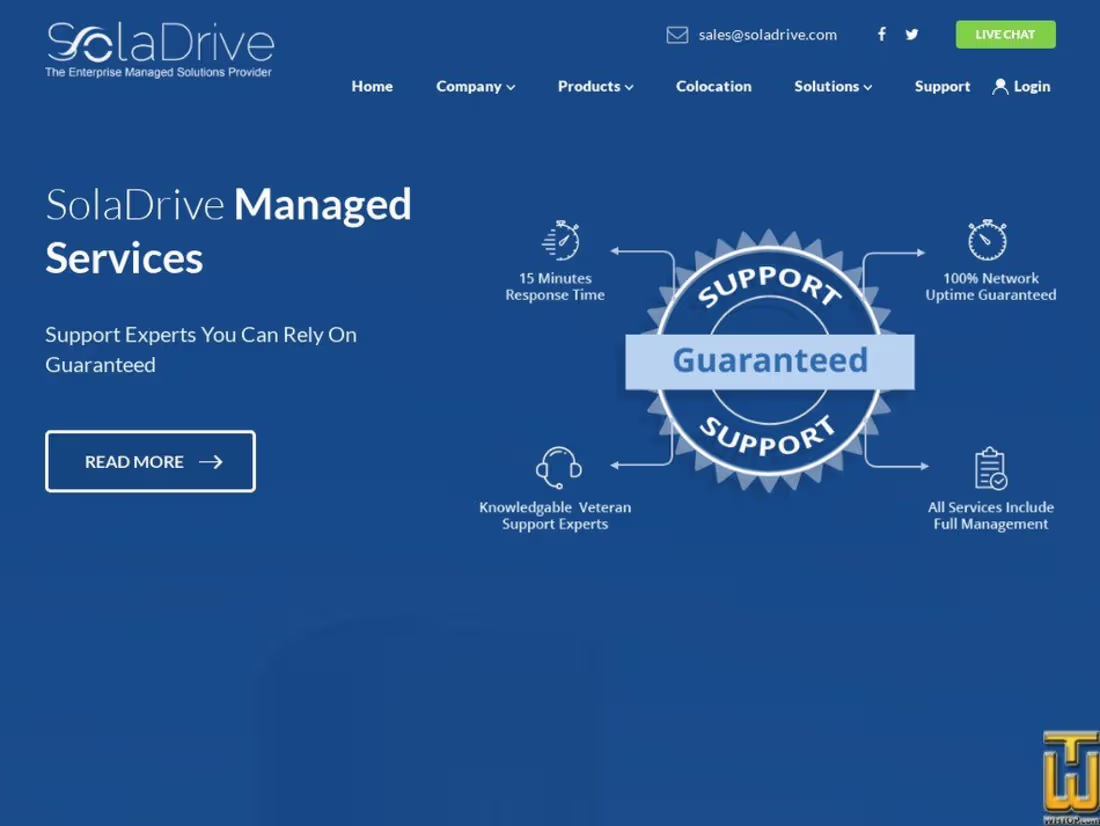Click the sales@soladrive.com email link
This screenshot has width=1100, height=826.
coord(768,34)
